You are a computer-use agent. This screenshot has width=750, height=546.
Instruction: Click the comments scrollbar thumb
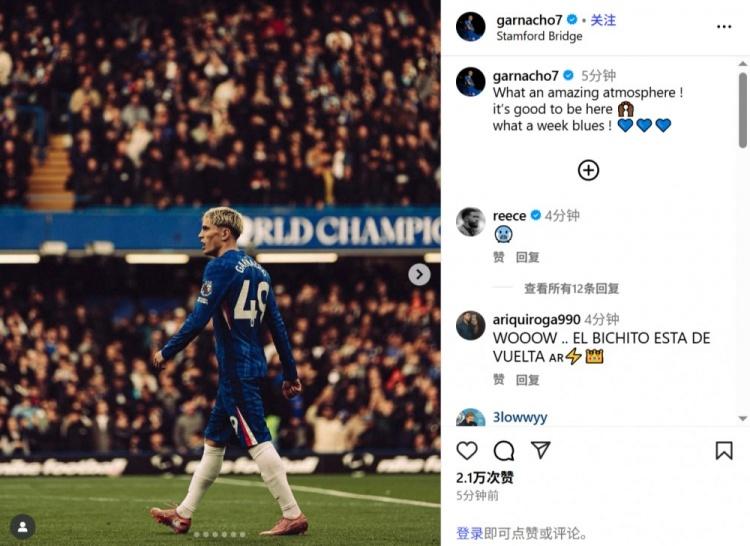[x=742, y=110]
